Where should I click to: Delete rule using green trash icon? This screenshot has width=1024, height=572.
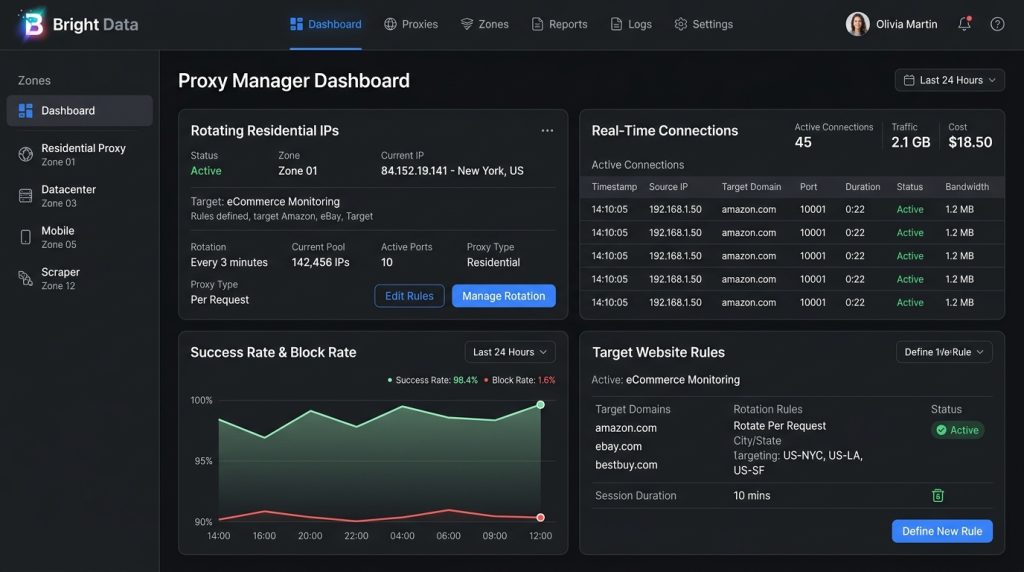point(938,496)
